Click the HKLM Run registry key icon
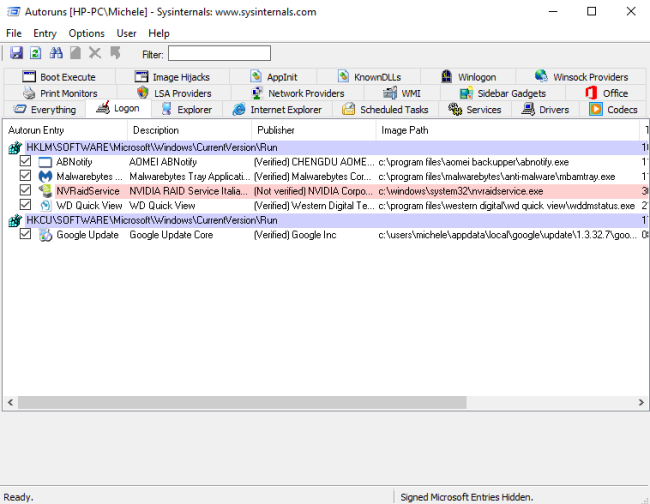Screen dimensions: 650x504 (15, 148)
